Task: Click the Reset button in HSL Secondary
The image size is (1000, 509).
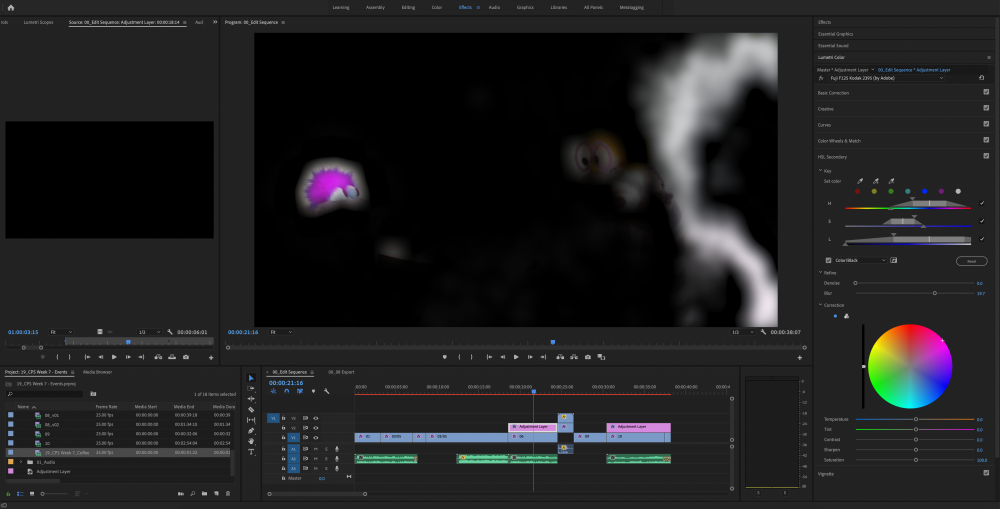Action: pos(971,260)
